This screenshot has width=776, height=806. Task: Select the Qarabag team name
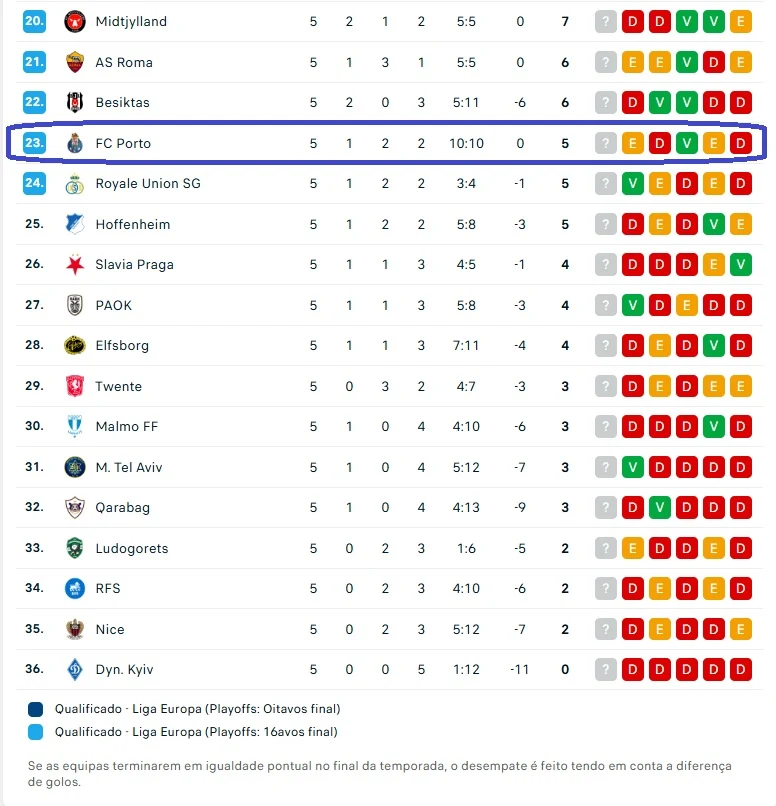123,507
